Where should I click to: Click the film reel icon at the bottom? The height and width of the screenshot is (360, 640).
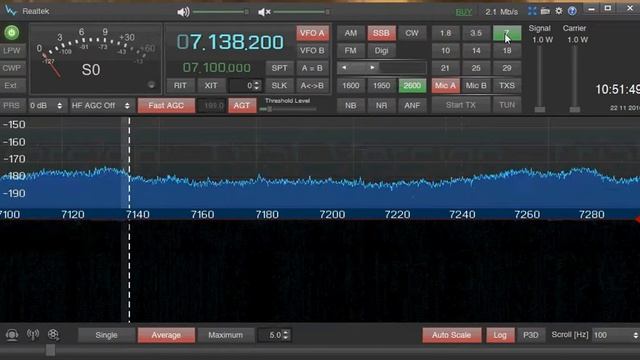click(x=53, y=335)
